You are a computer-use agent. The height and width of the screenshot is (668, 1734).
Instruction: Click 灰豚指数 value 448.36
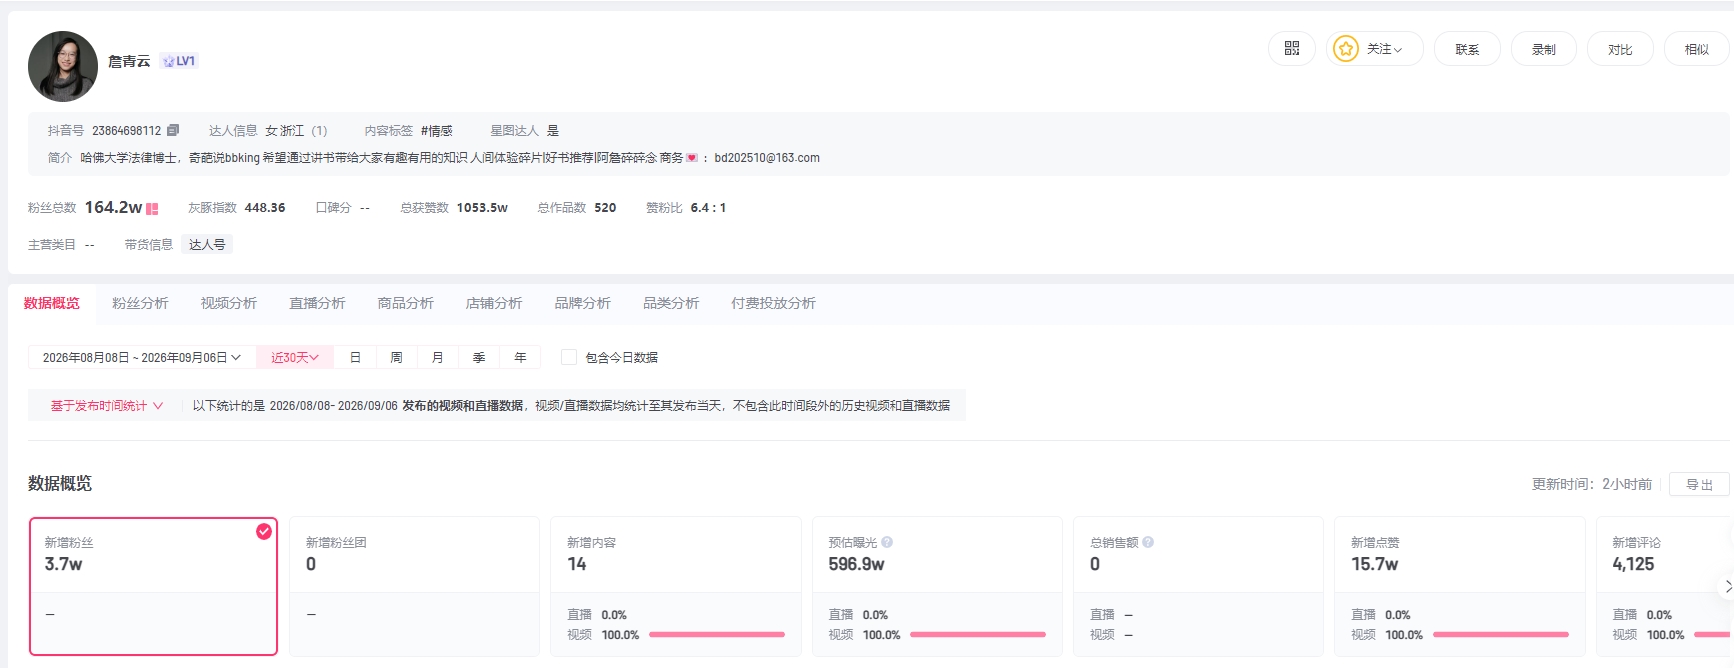(265, 208)
